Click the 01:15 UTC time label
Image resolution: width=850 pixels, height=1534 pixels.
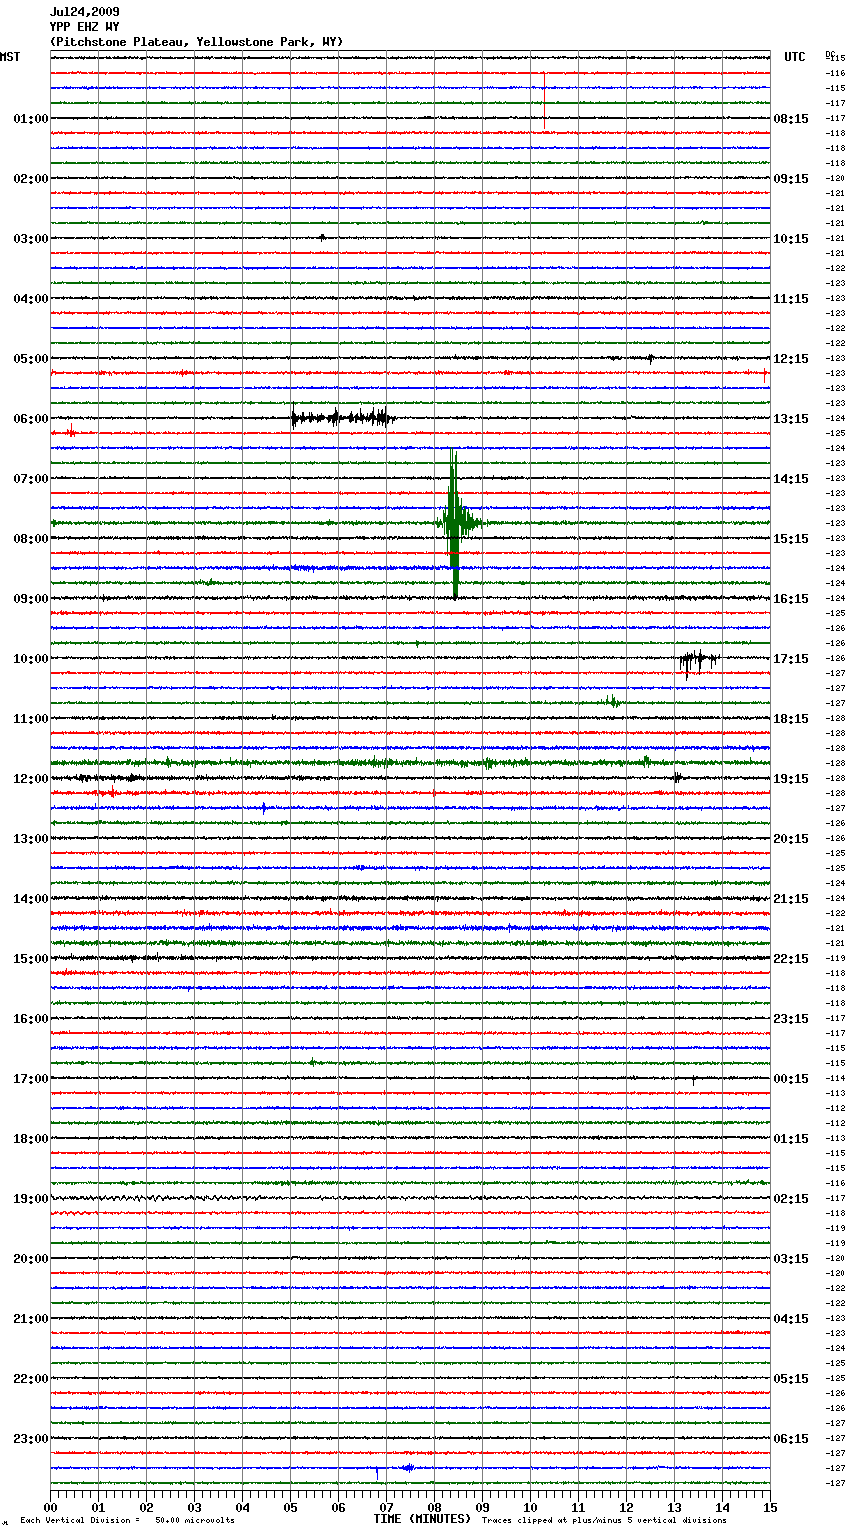791,1139
